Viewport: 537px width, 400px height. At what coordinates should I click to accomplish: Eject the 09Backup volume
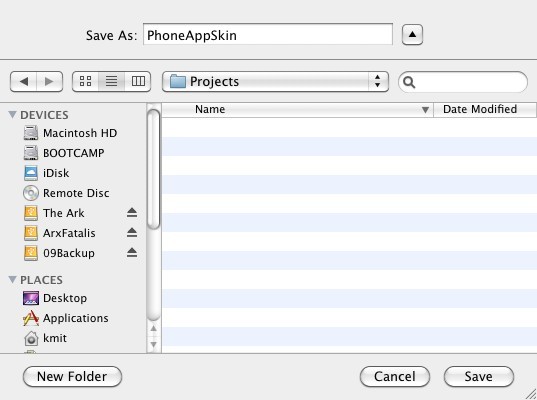pos(132,253)
